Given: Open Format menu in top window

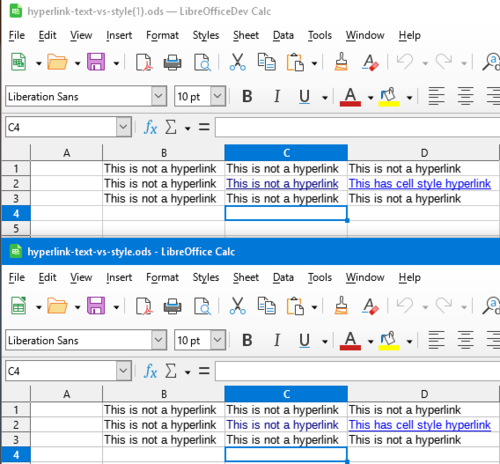Looking at the screenshot, I should [162, 35].
